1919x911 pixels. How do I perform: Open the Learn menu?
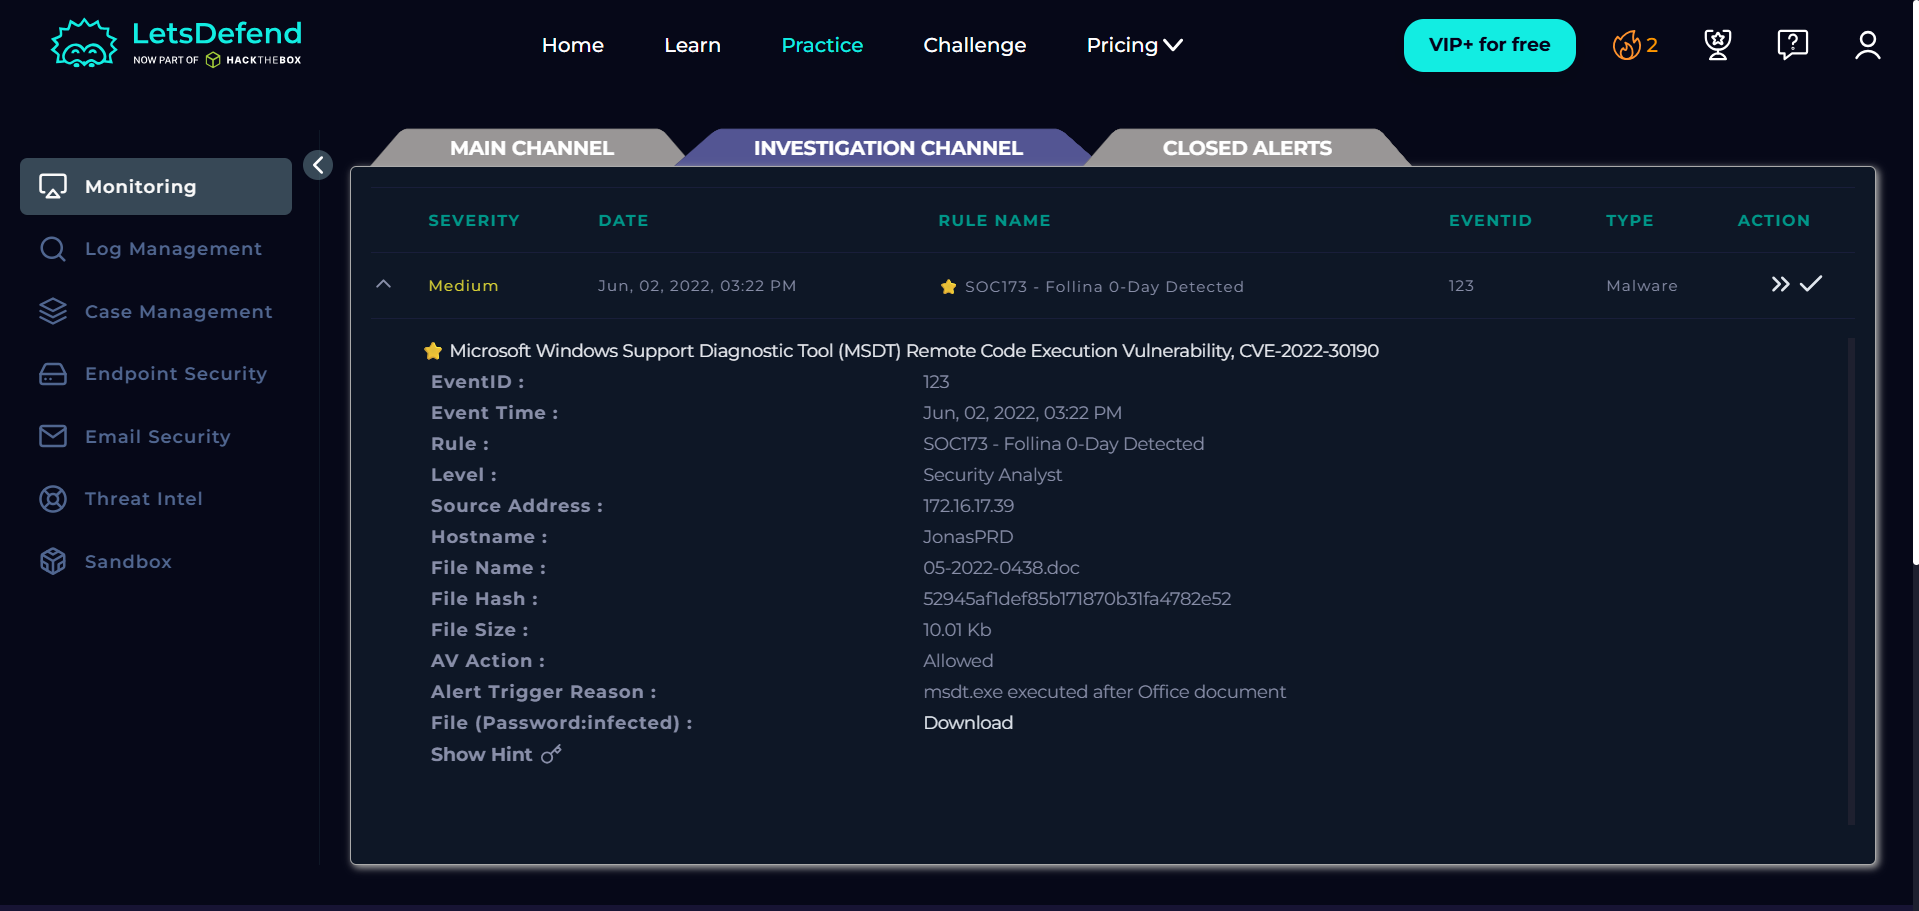(692, 45)
